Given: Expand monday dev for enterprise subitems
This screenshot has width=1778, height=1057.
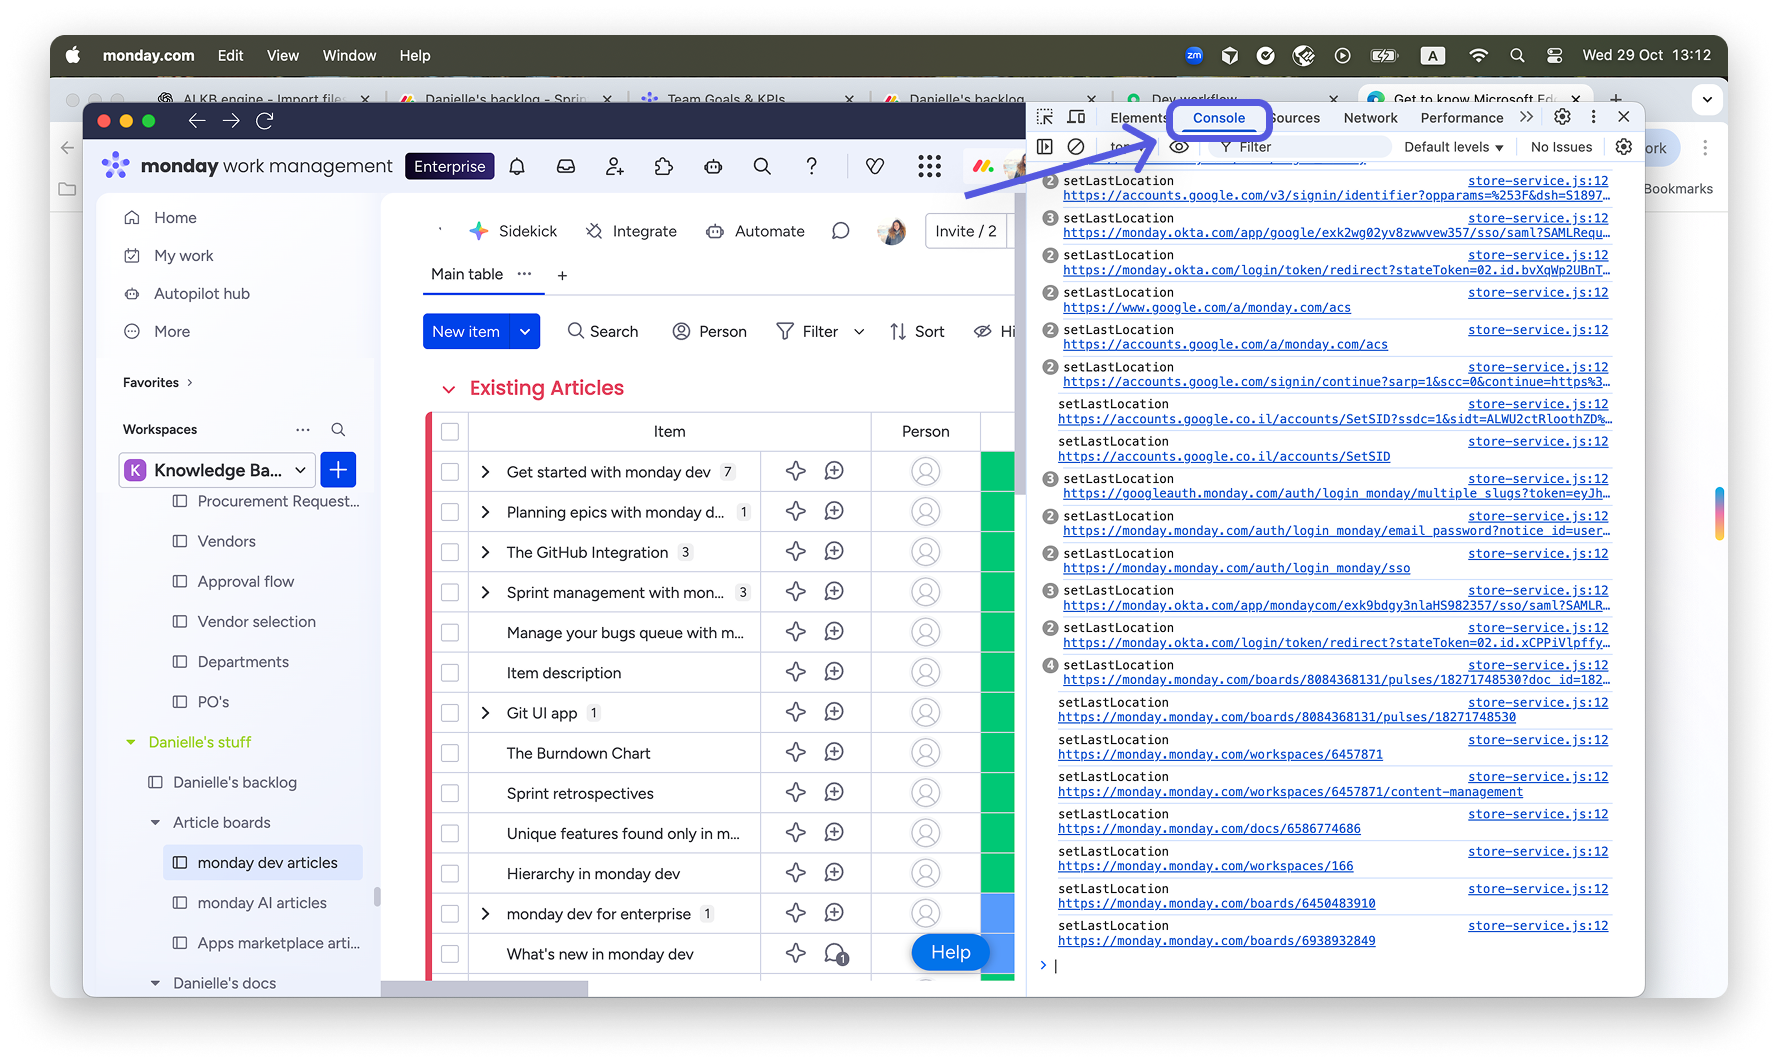Looking at the screenshot, I should click(x=485, y=914).
